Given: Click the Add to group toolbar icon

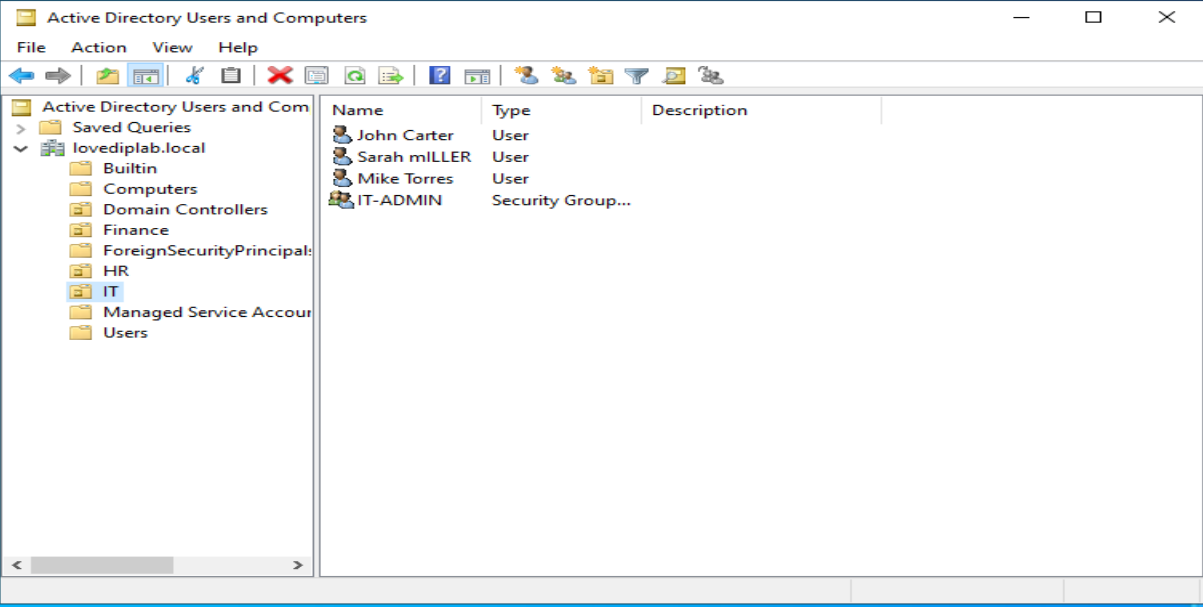Looking at the screenshot, I should coord(711,76).
